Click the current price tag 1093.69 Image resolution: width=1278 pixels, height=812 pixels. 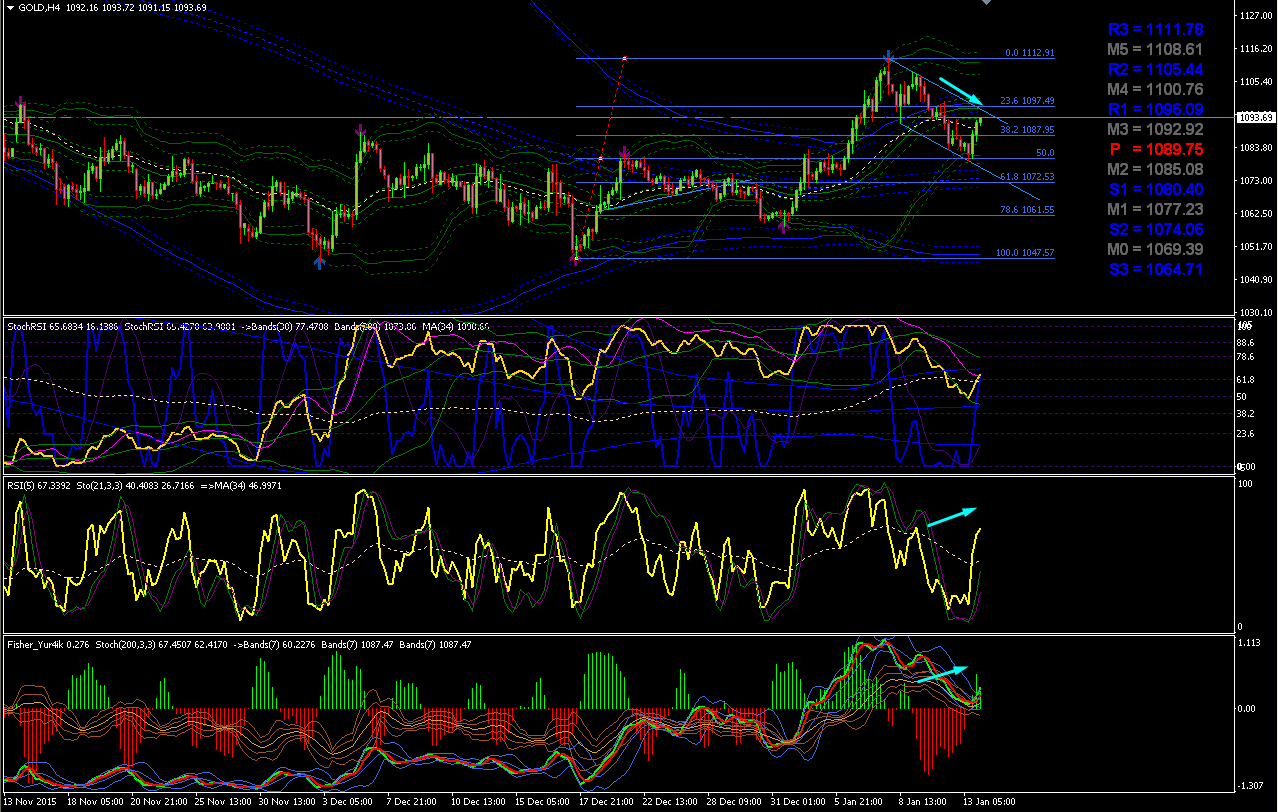(x=1255, y=118)
